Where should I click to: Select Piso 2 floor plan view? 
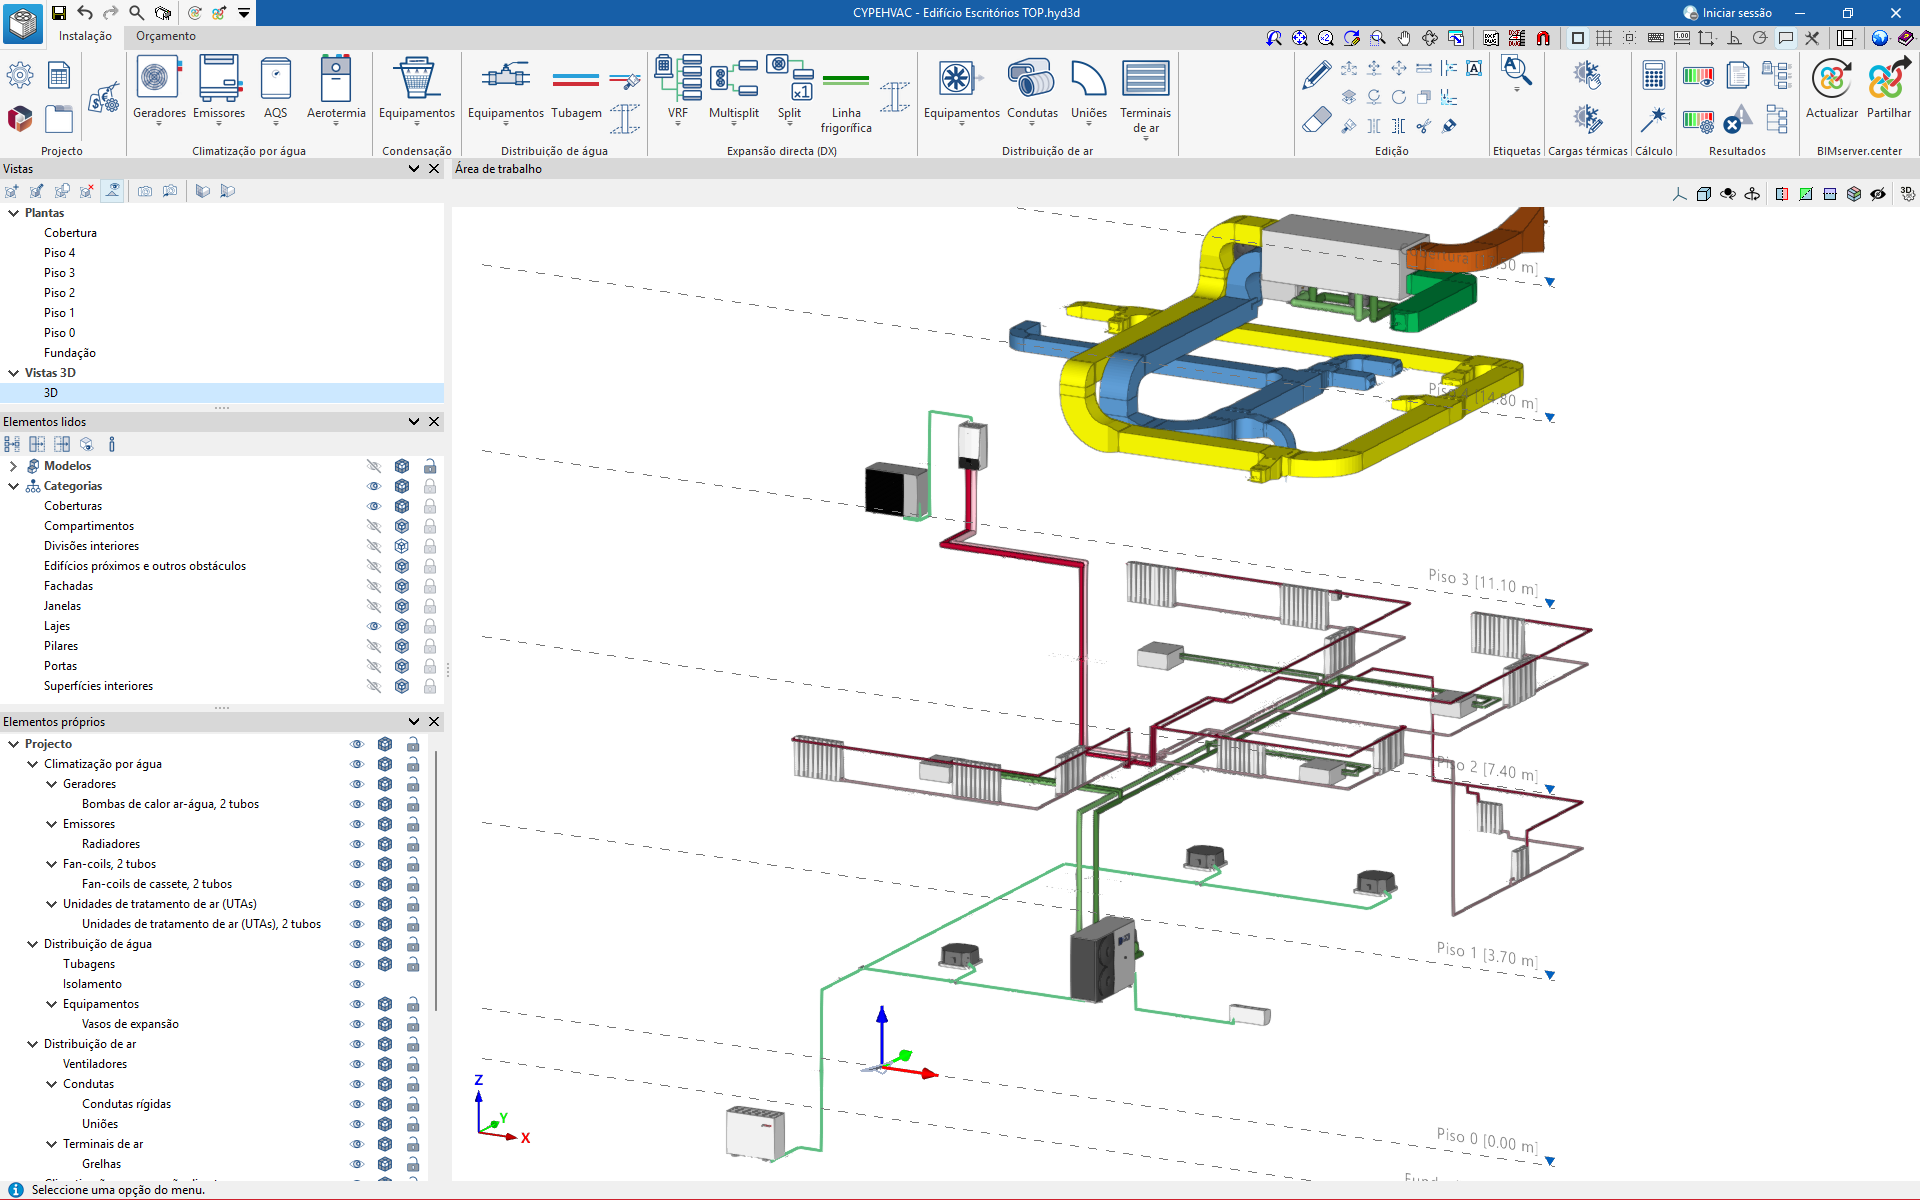(x=59, y=293)
